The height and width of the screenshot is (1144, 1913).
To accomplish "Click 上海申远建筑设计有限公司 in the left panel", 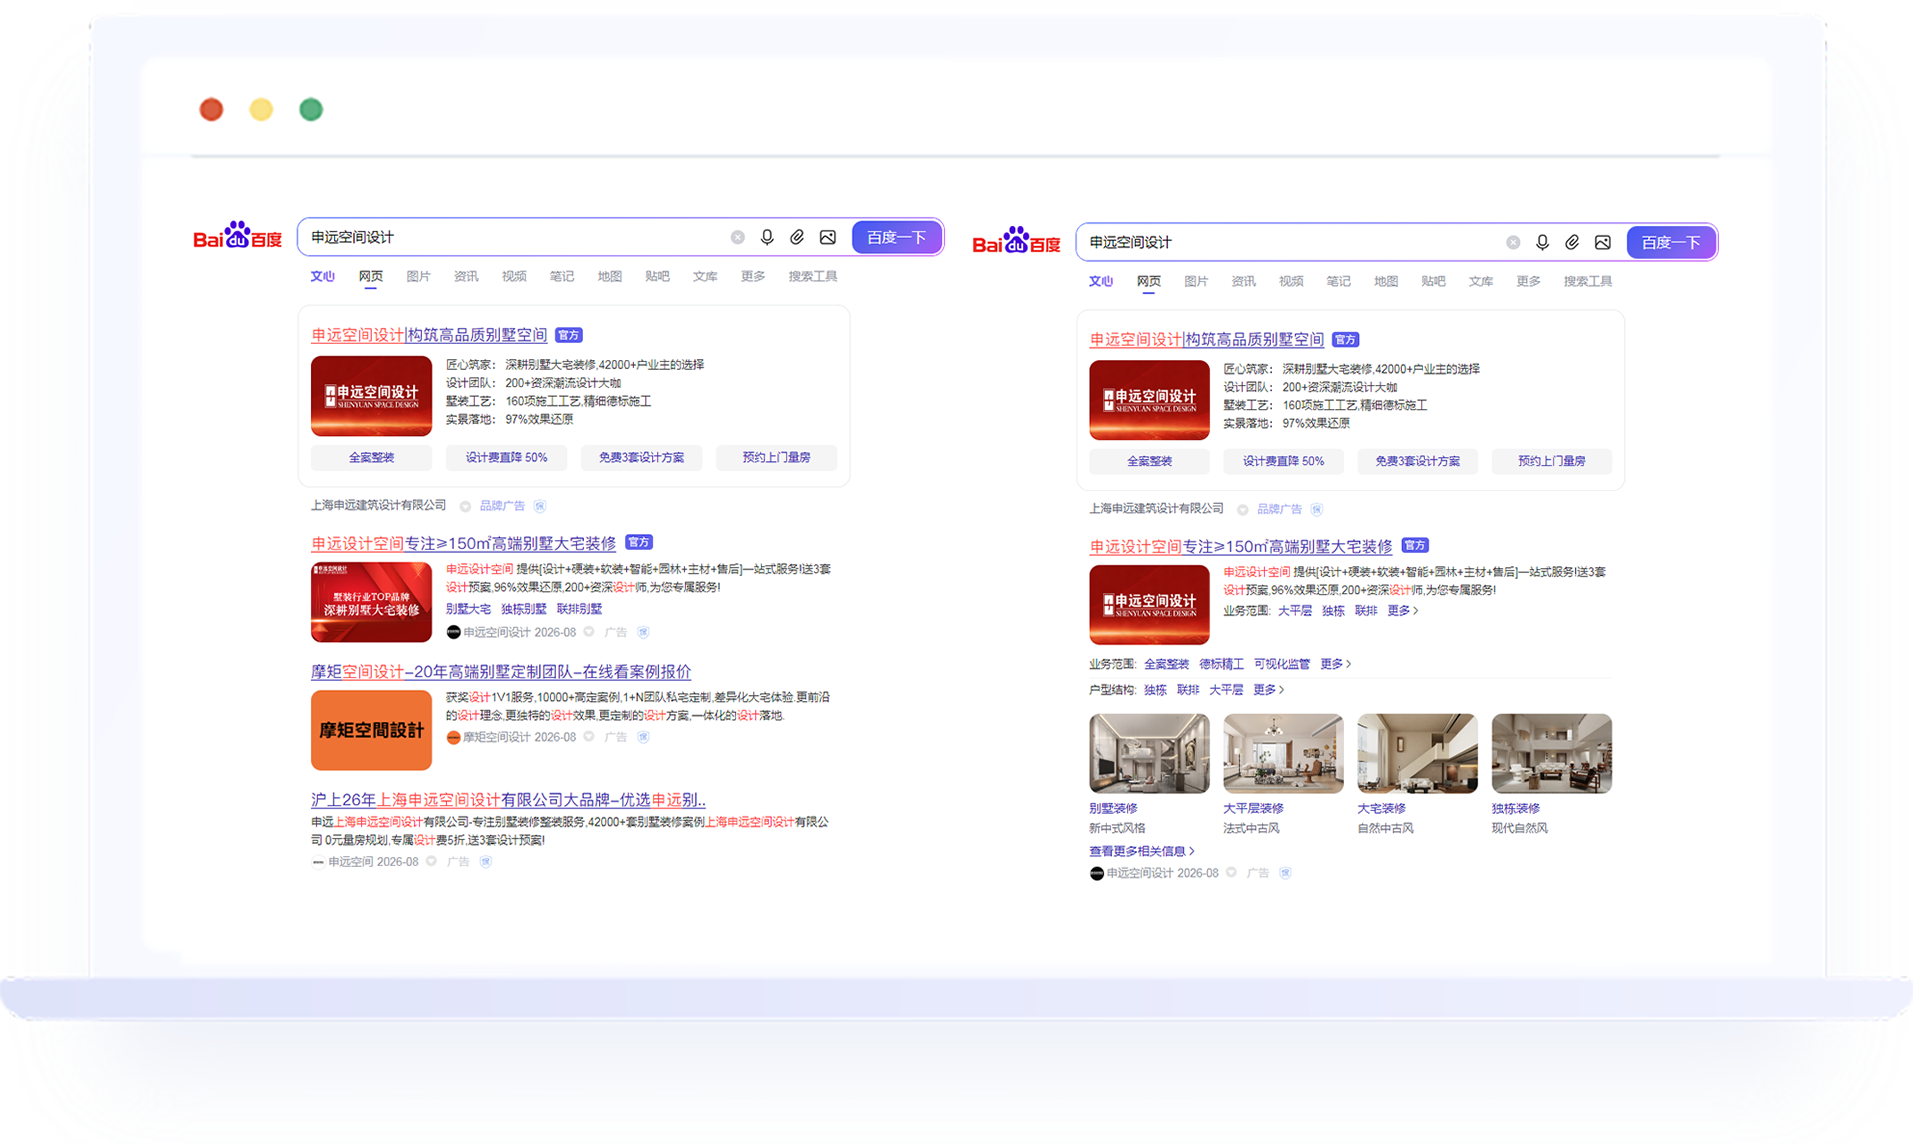I will [x=378, y=506].
